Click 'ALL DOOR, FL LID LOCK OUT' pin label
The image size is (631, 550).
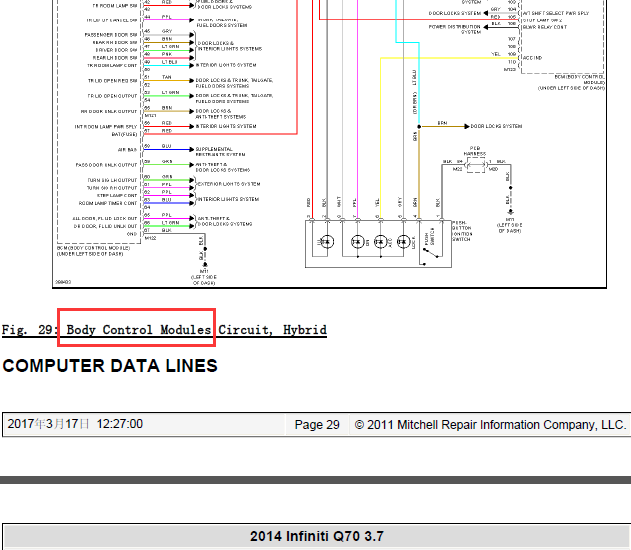click(x=105, y=218)
